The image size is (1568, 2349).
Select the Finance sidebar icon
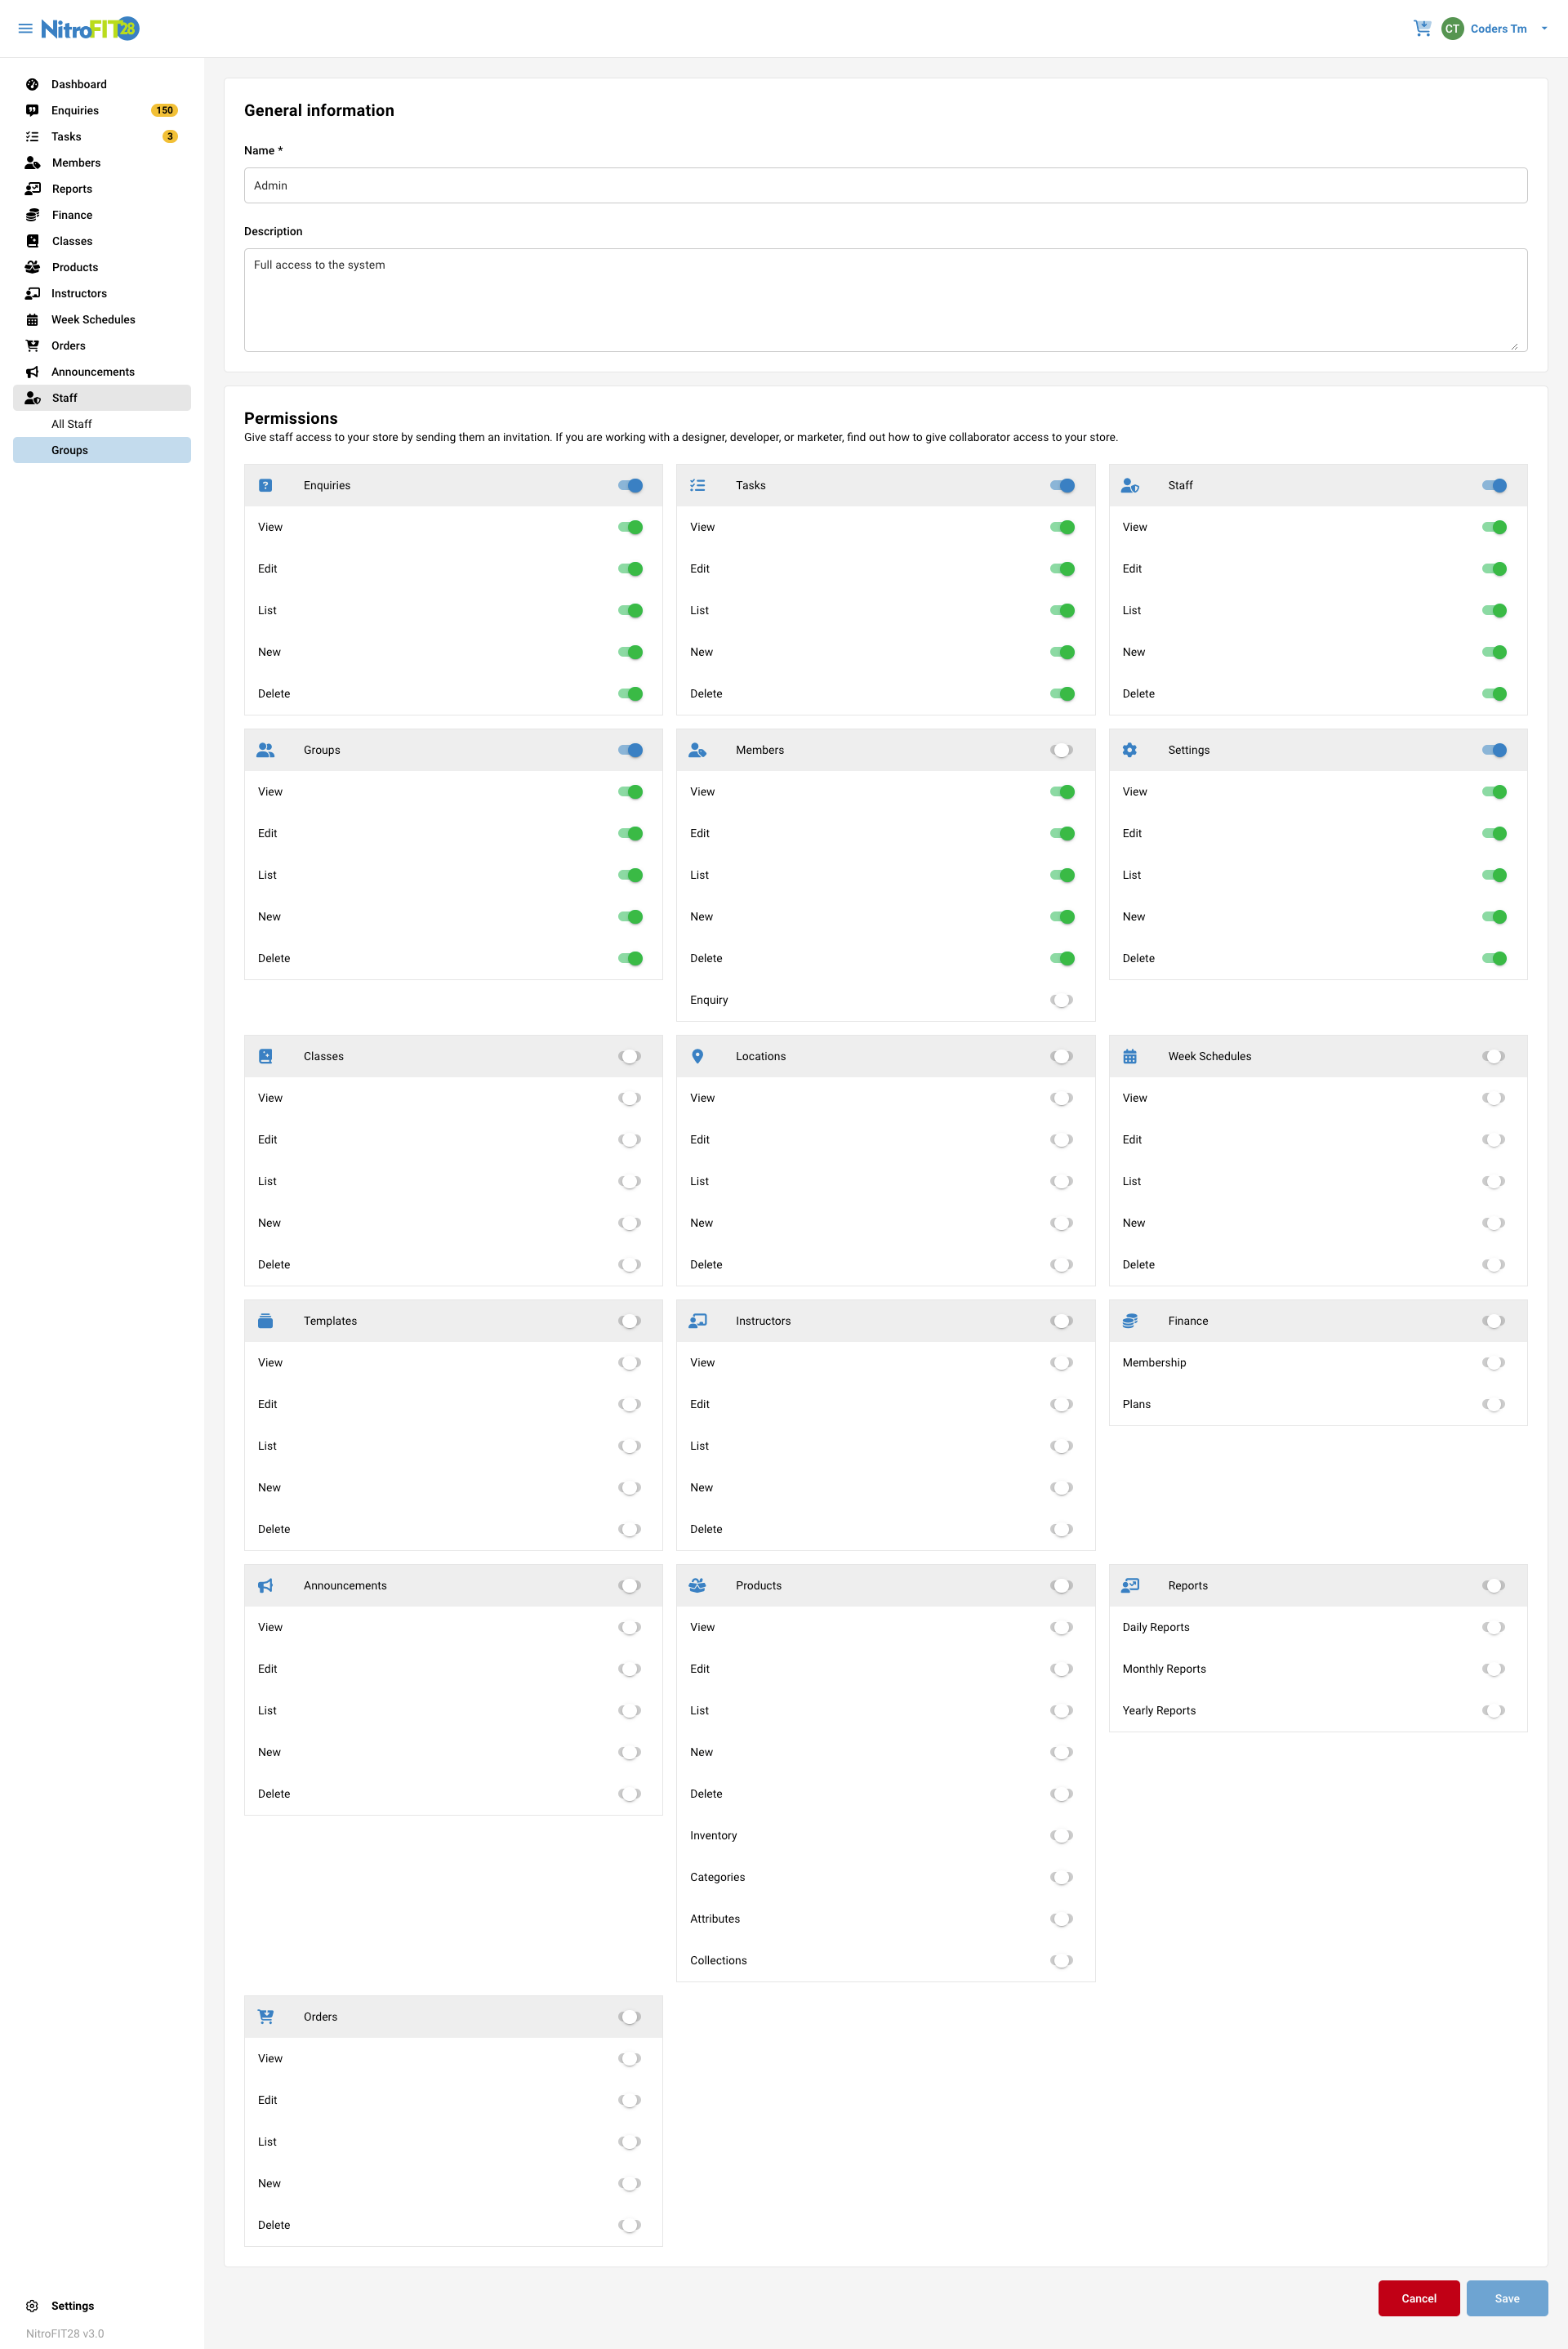(31, 214)
